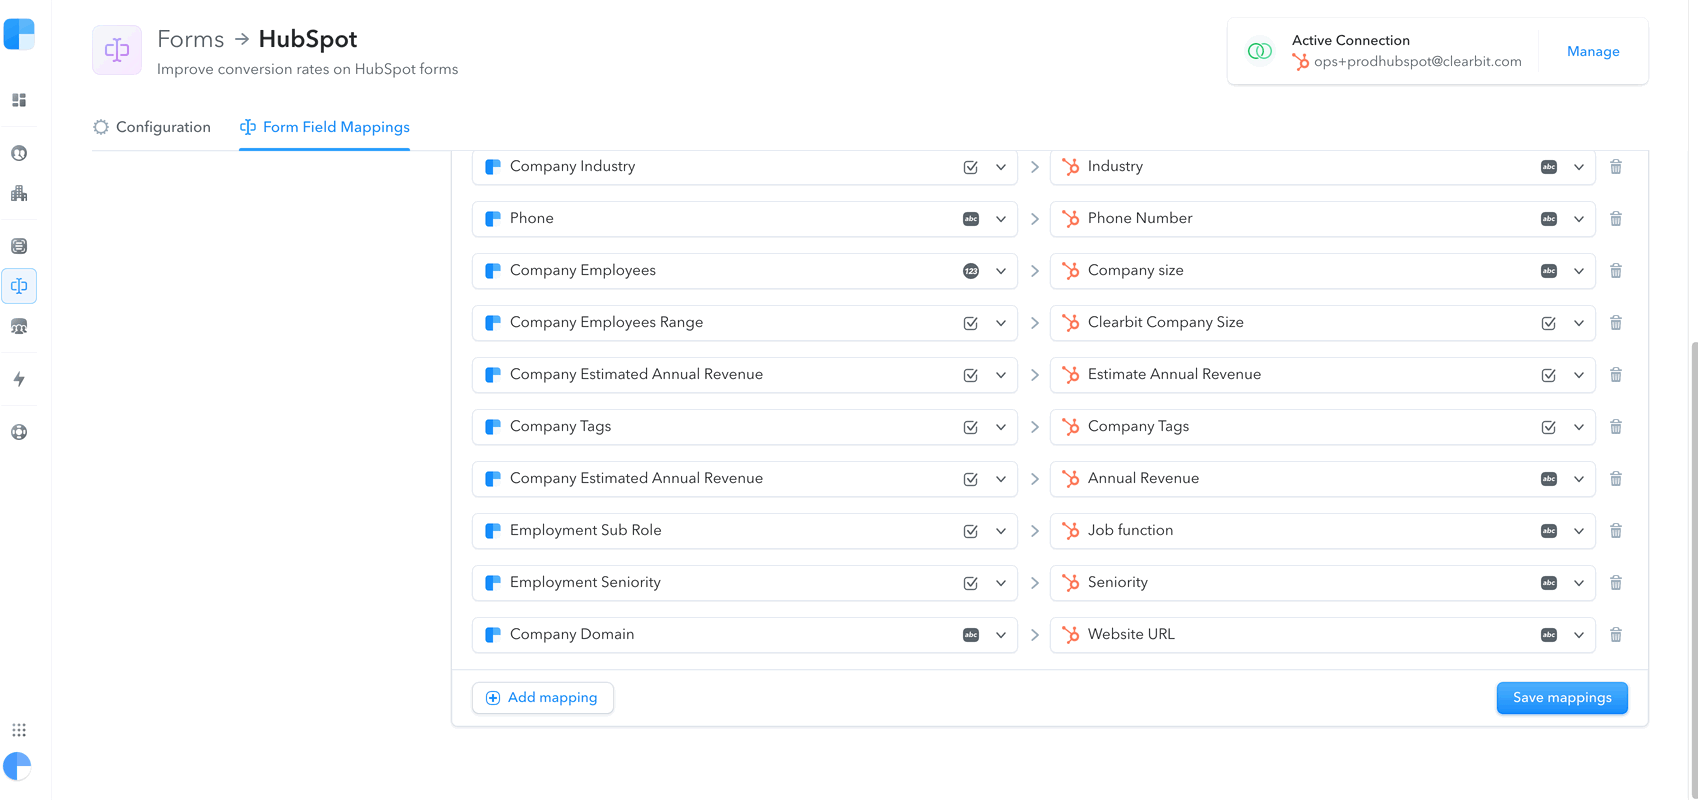Screen dimensions: 1698x800
Task: Open the apps grid icon in sidebar
Action: tap(19, 730)
